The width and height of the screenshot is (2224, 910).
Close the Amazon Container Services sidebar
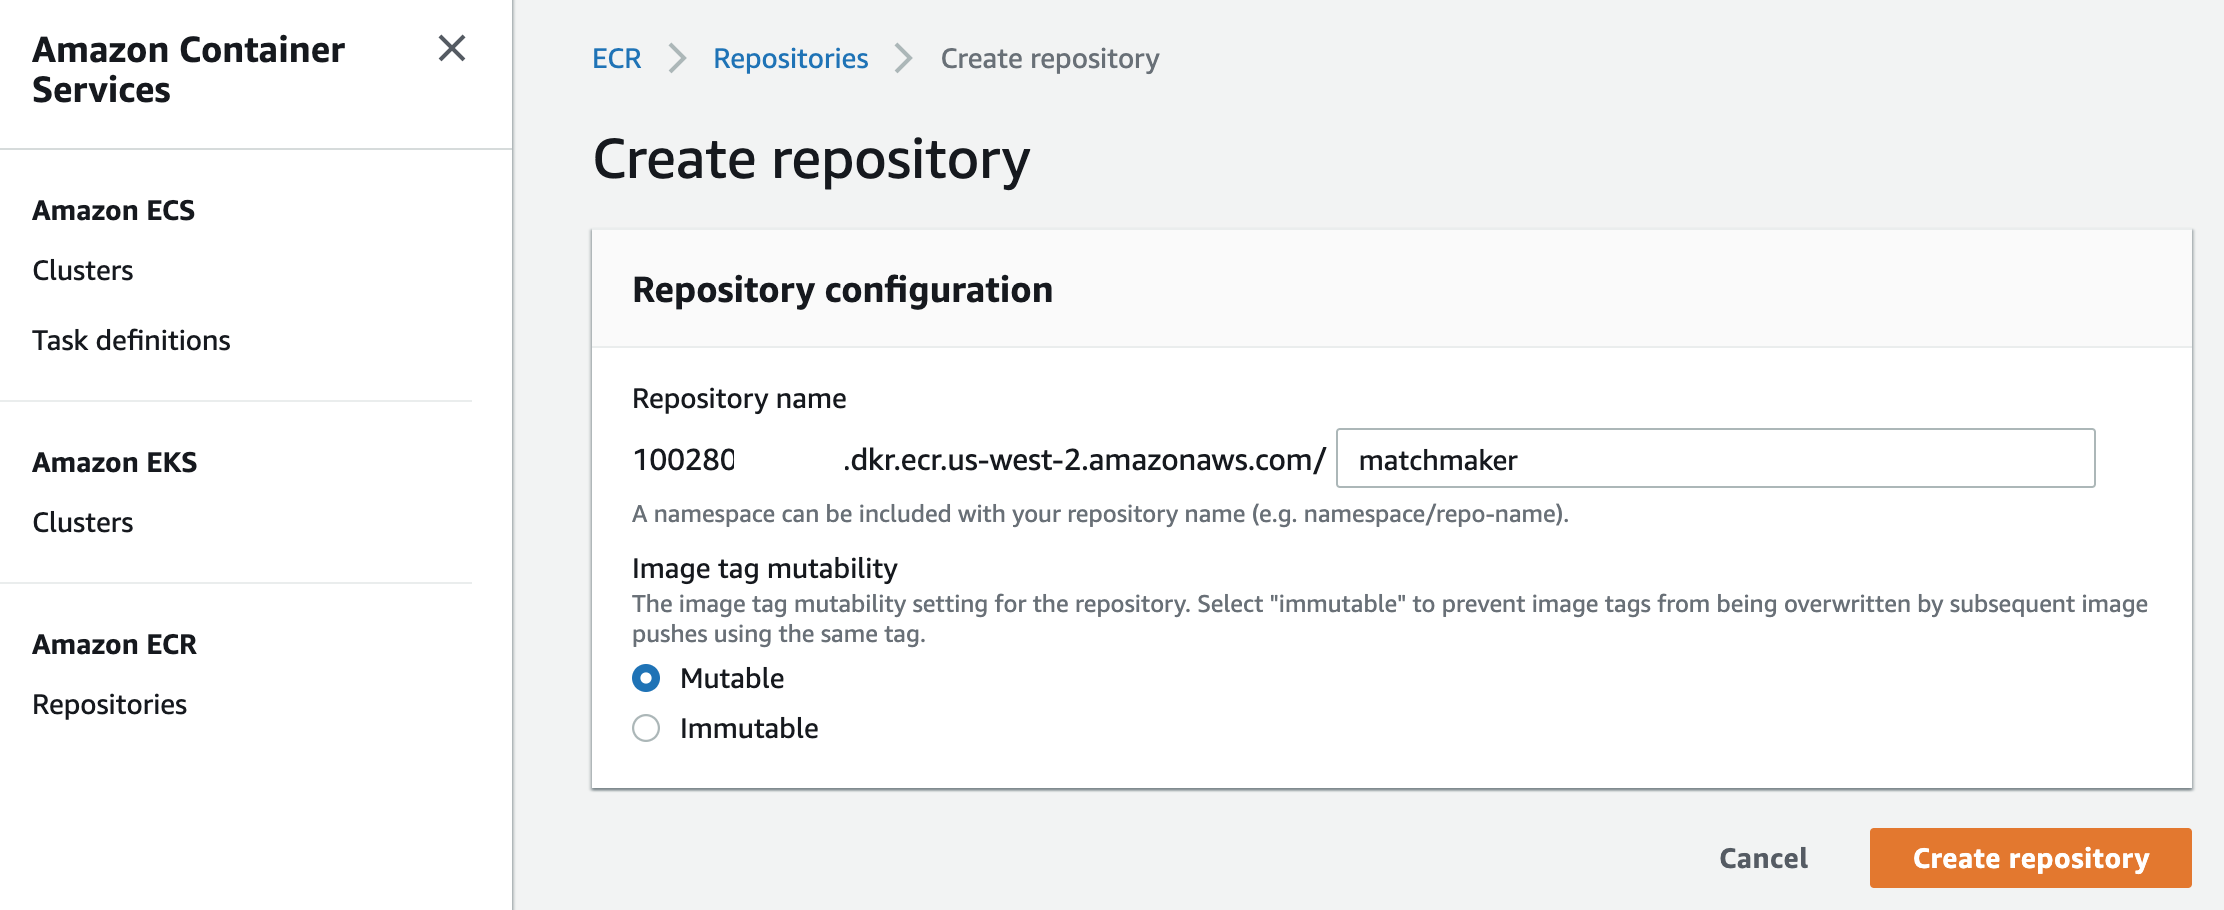[x=452, y=48]
